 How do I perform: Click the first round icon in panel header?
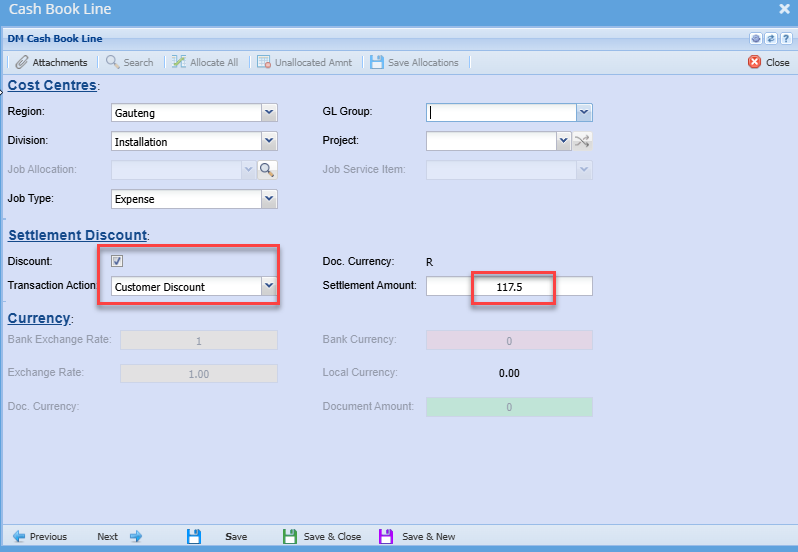pyautogui.click(x=756, y=39)
